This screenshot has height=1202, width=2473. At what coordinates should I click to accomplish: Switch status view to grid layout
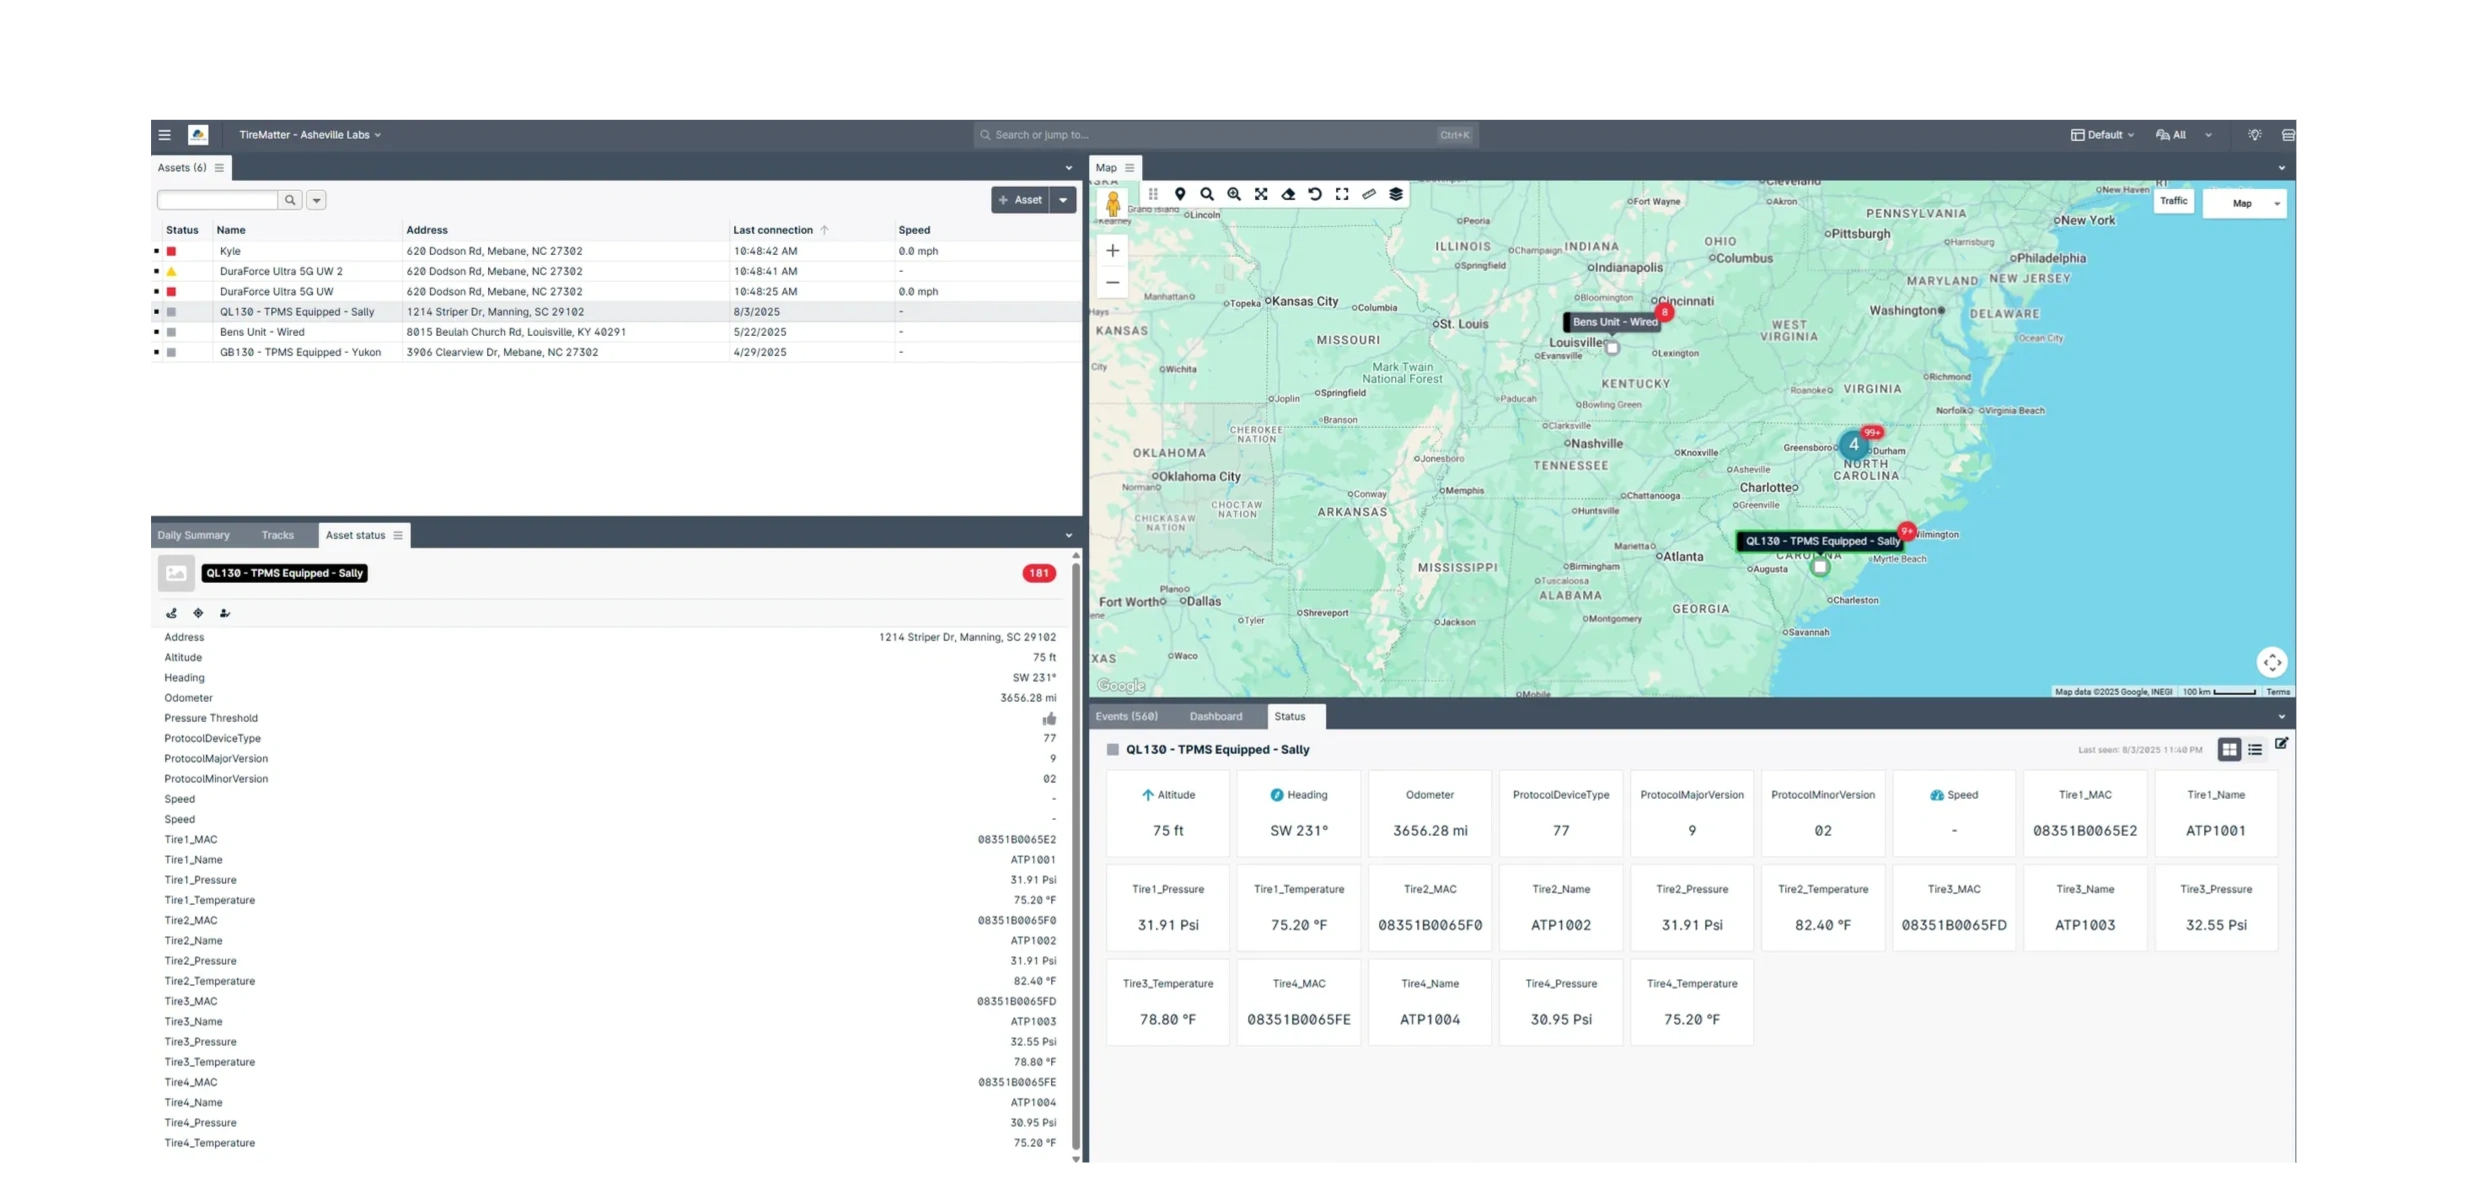pos(2229,750)
